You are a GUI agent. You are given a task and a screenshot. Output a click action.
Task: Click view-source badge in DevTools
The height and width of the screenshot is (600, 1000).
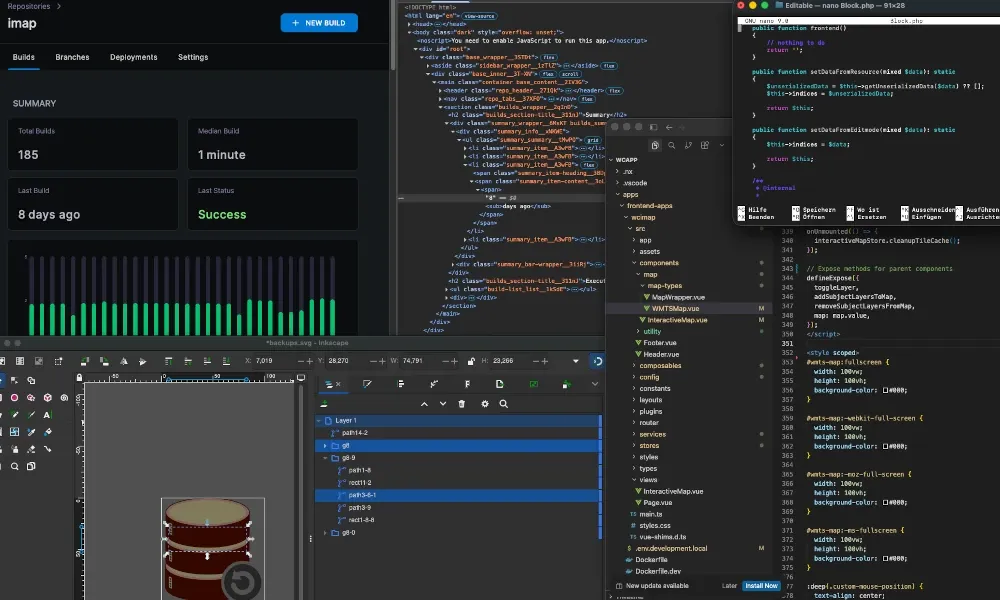coord(480,16)
